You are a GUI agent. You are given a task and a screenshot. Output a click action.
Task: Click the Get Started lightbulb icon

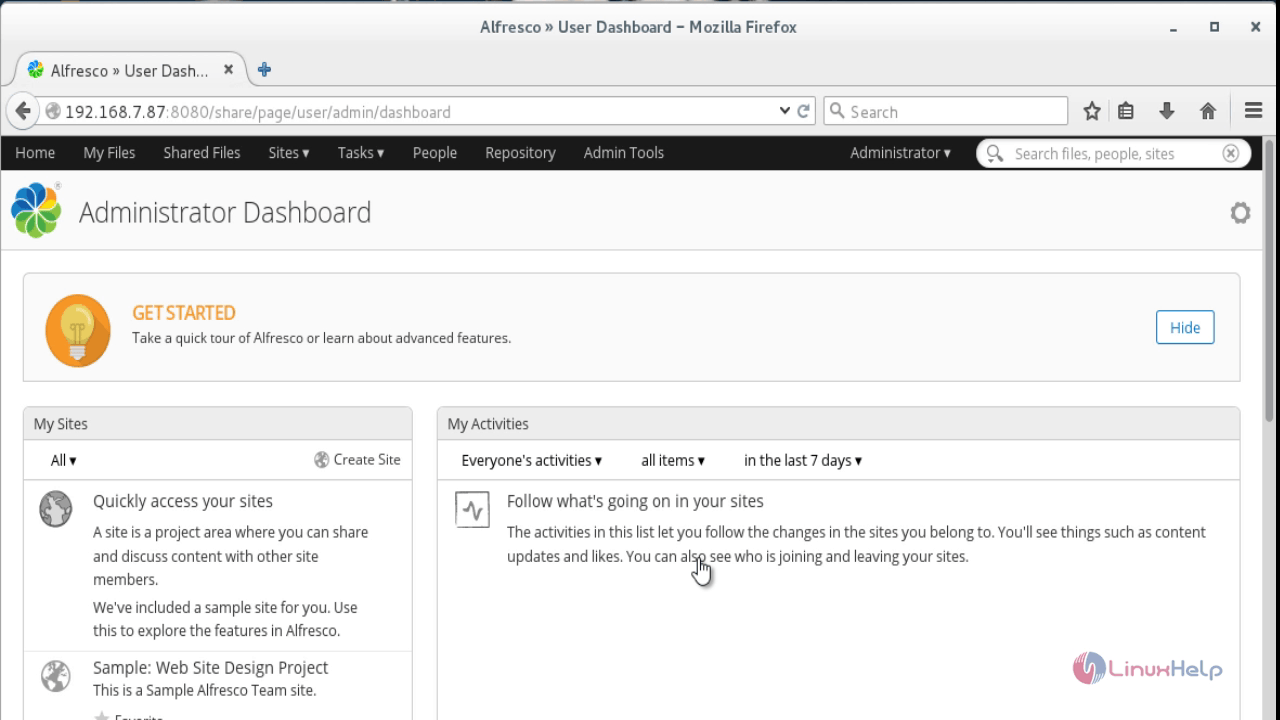(78, 330)
